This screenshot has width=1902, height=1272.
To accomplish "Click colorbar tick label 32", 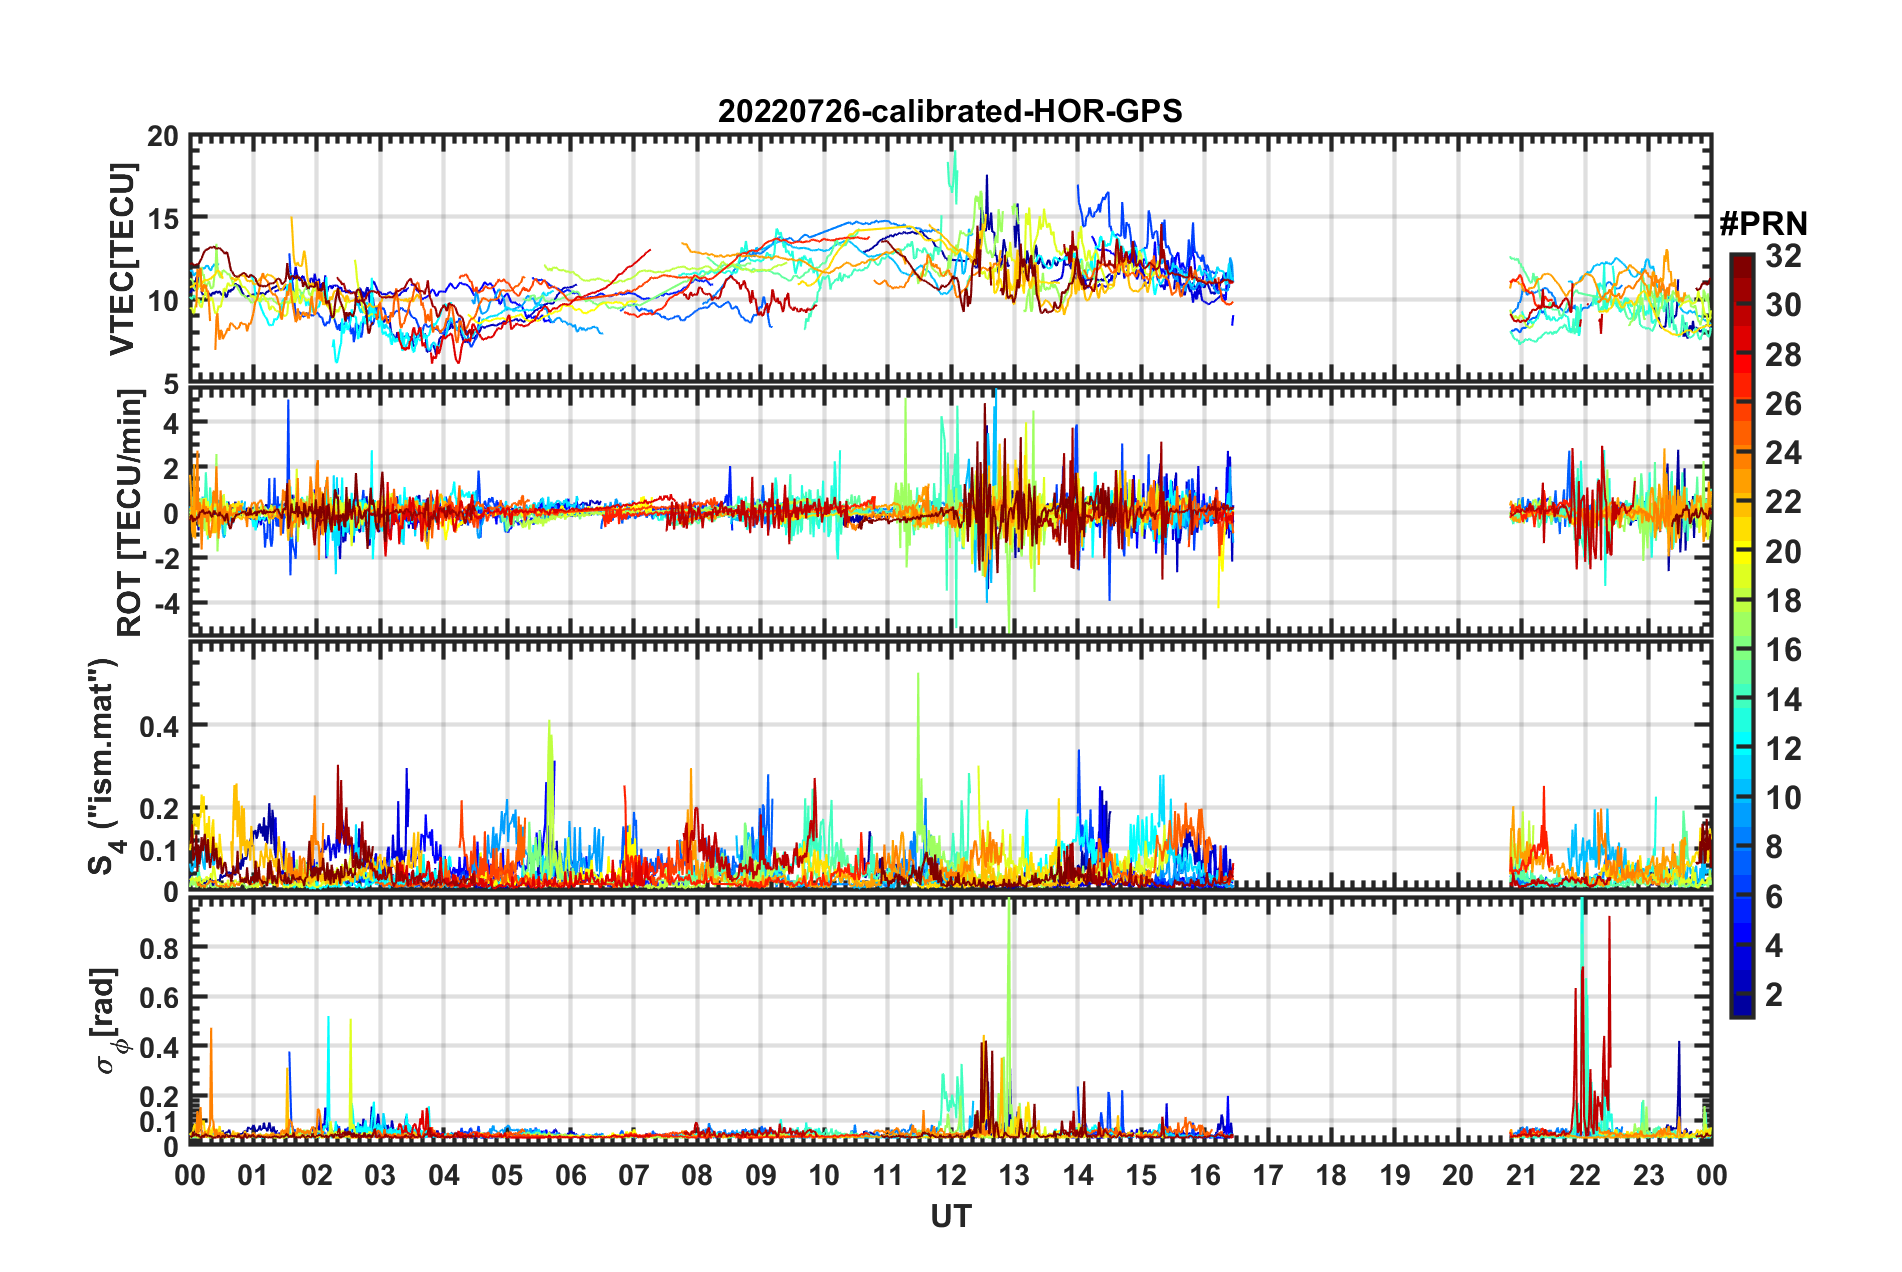I will 1783,256.
